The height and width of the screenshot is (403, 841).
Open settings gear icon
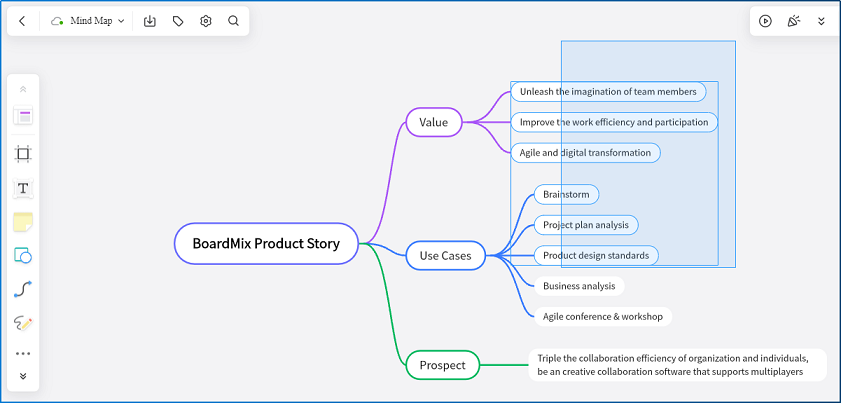tap(206, 21)
